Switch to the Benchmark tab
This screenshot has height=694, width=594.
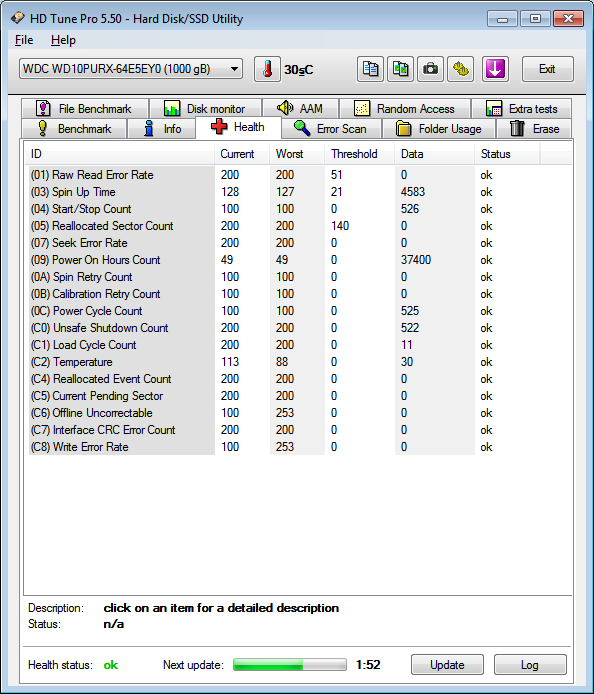pos(74,129)
